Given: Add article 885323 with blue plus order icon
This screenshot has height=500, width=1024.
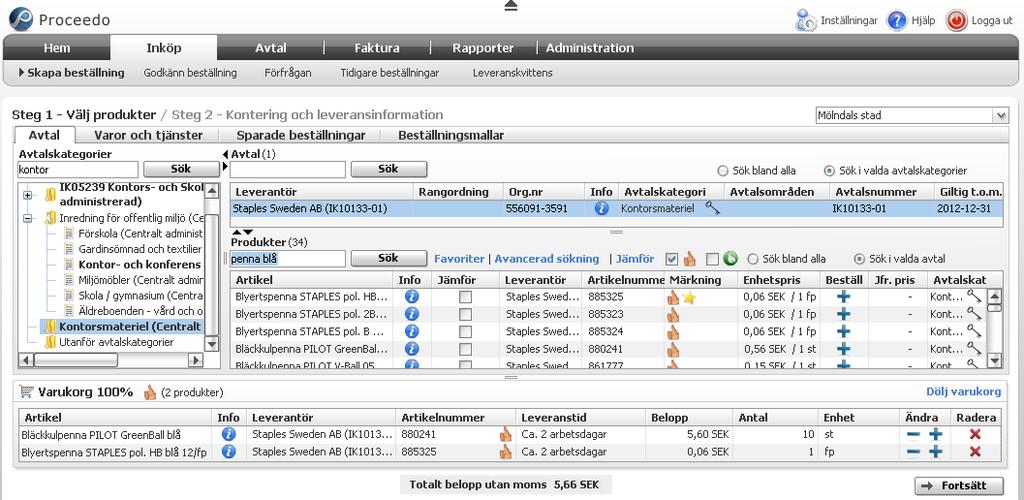Looking at the screenshot, I should 844,314.
